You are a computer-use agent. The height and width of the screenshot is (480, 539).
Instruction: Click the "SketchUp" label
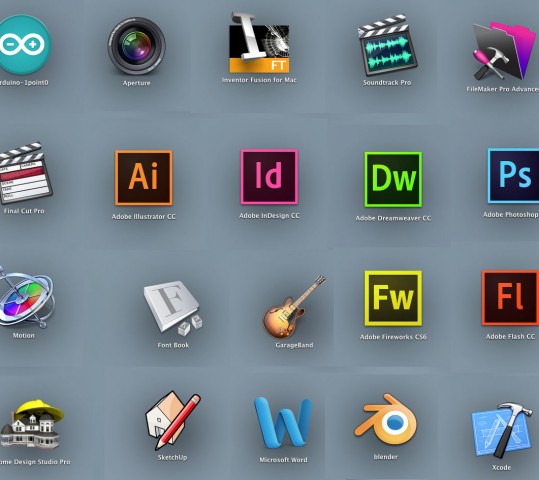173,457
